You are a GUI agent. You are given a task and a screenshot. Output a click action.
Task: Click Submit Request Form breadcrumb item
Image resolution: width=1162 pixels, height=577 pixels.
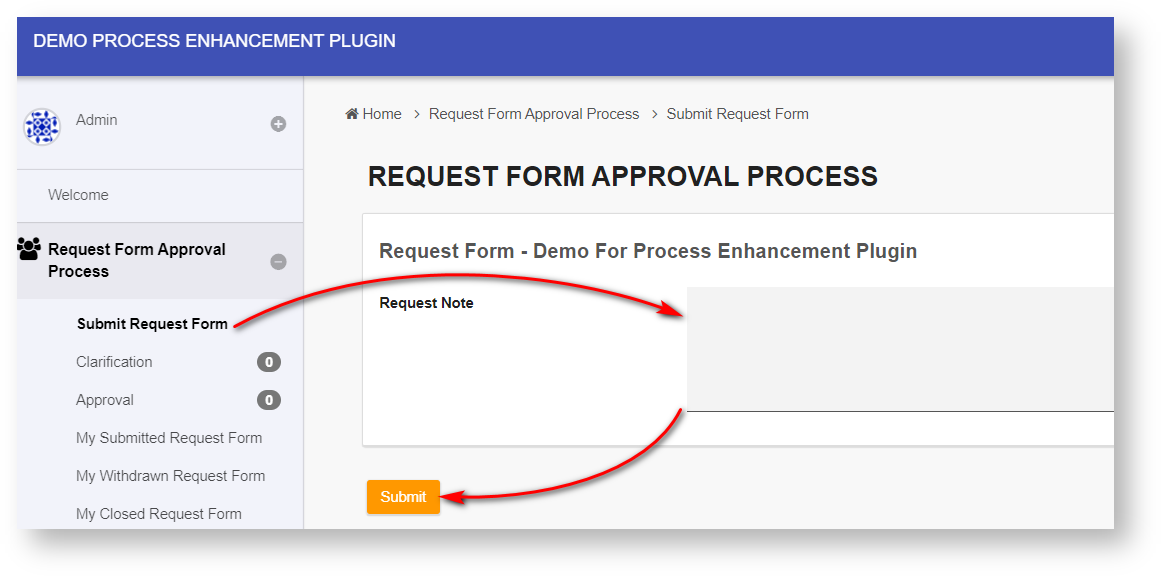click(x=738, y=114)
